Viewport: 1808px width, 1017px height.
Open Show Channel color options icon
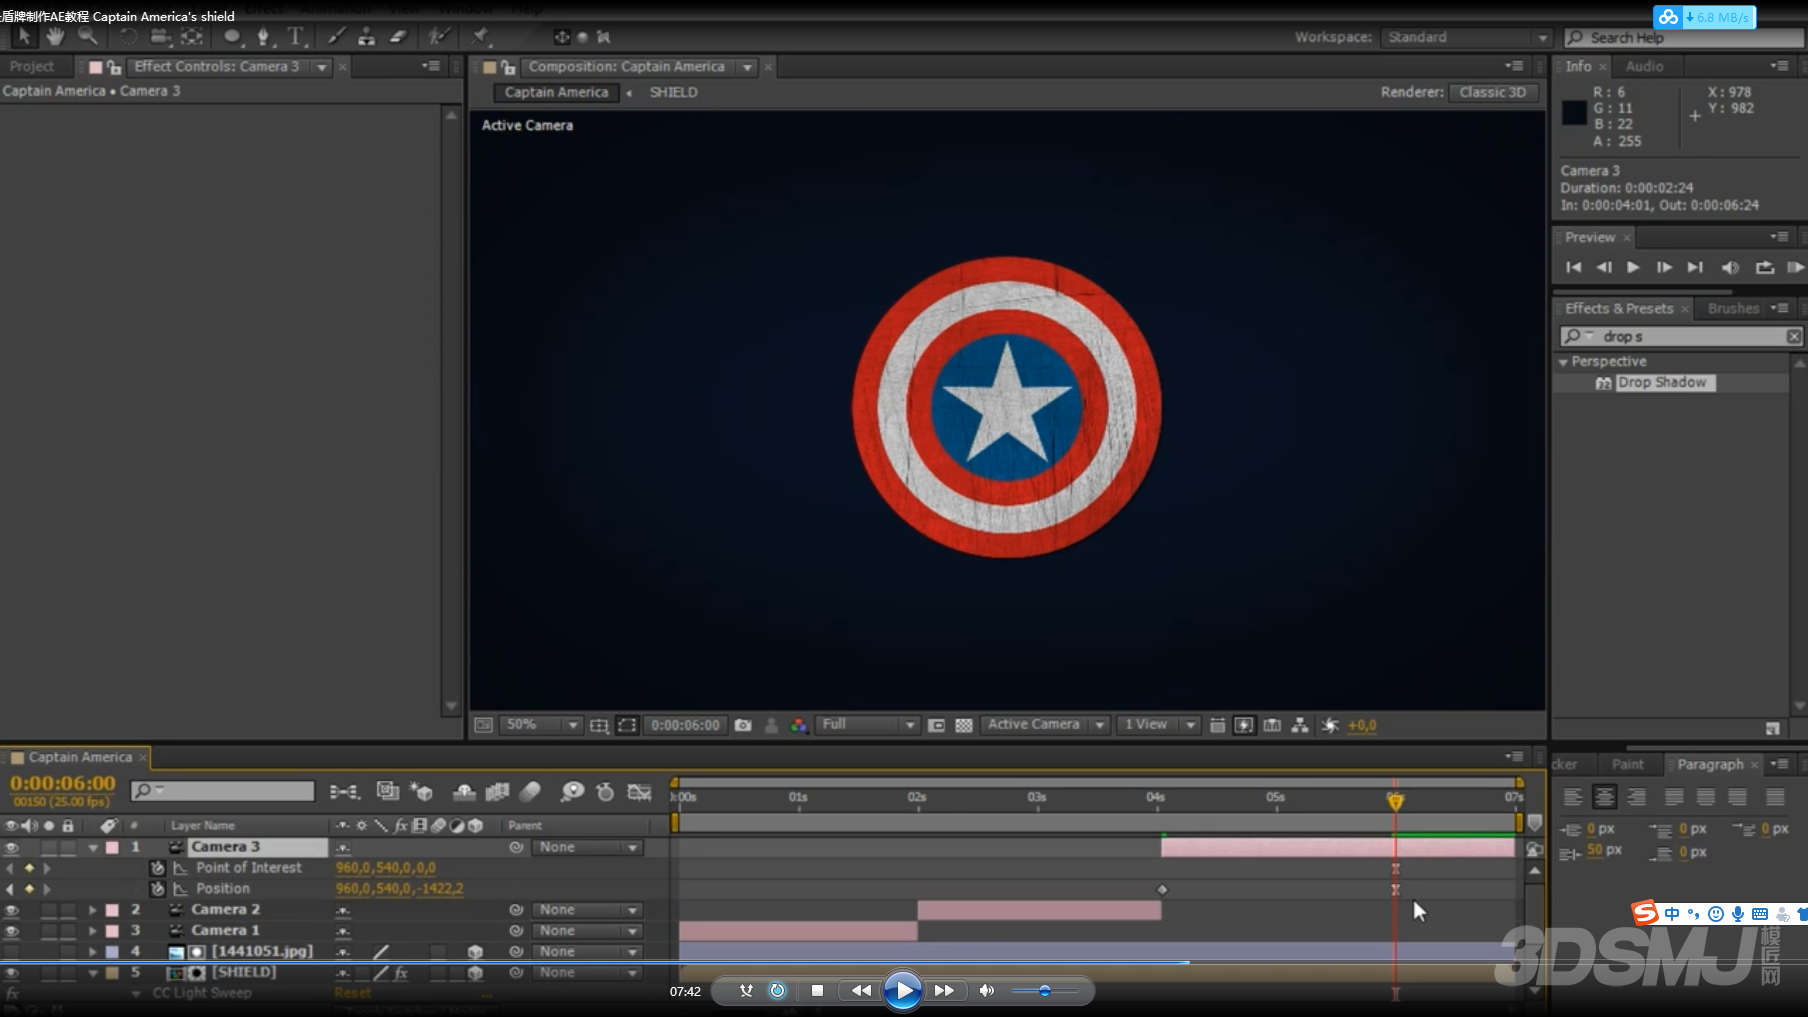[x=799, y=725]
